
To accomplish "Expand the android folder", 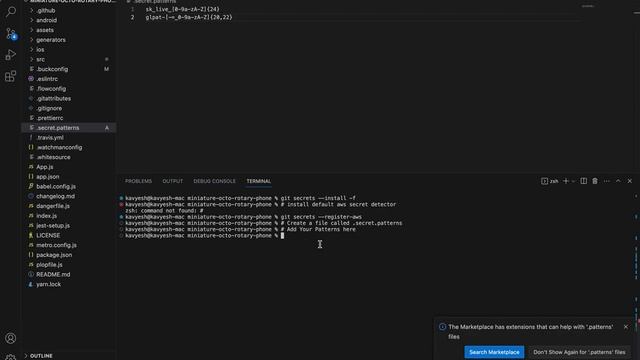I will (69, 20).
